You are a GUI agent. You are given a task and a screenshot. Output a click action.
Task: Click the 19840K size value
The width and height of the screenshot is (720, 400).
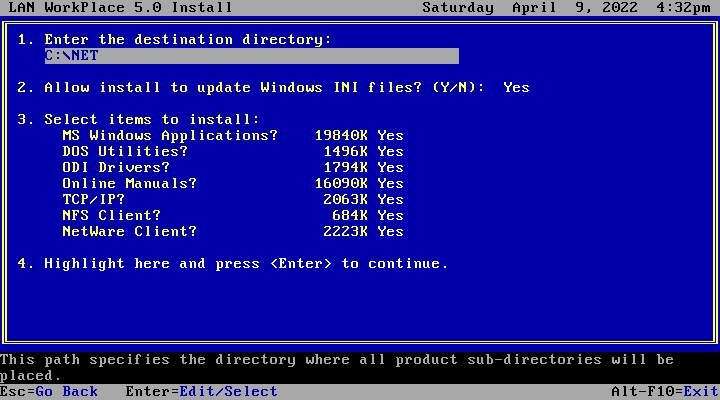pyautogui.click(x=341, y=135)
